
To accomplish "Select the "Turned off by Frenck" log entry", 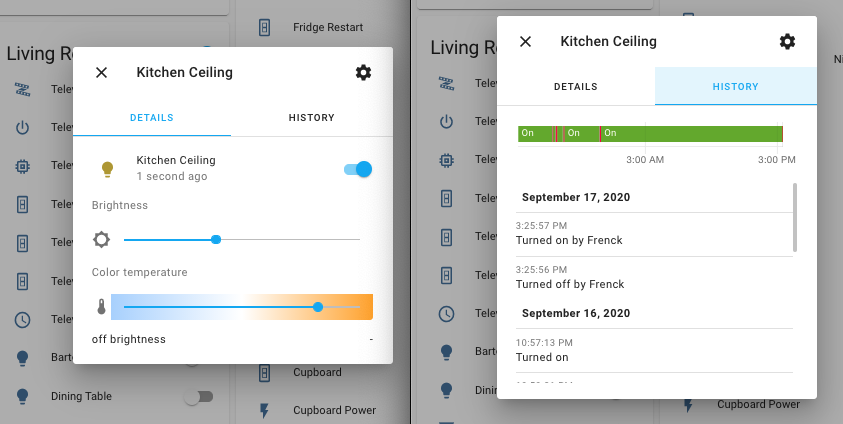I will click(570, 284).
